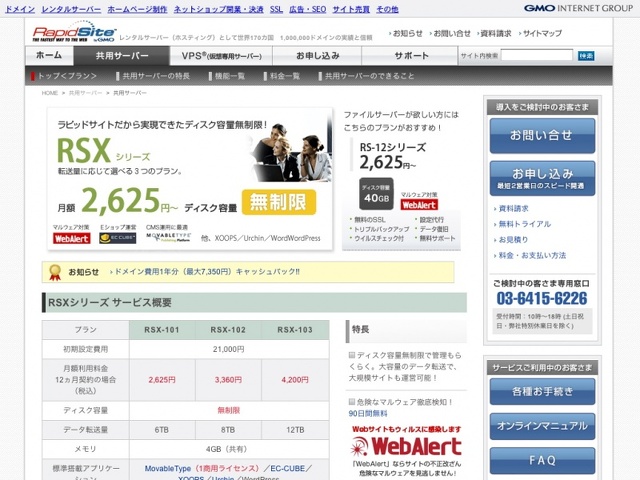The height and width of the screenshot is (480, 640).
Task: Open the サポート navigation tab
Action: (411, 55)
